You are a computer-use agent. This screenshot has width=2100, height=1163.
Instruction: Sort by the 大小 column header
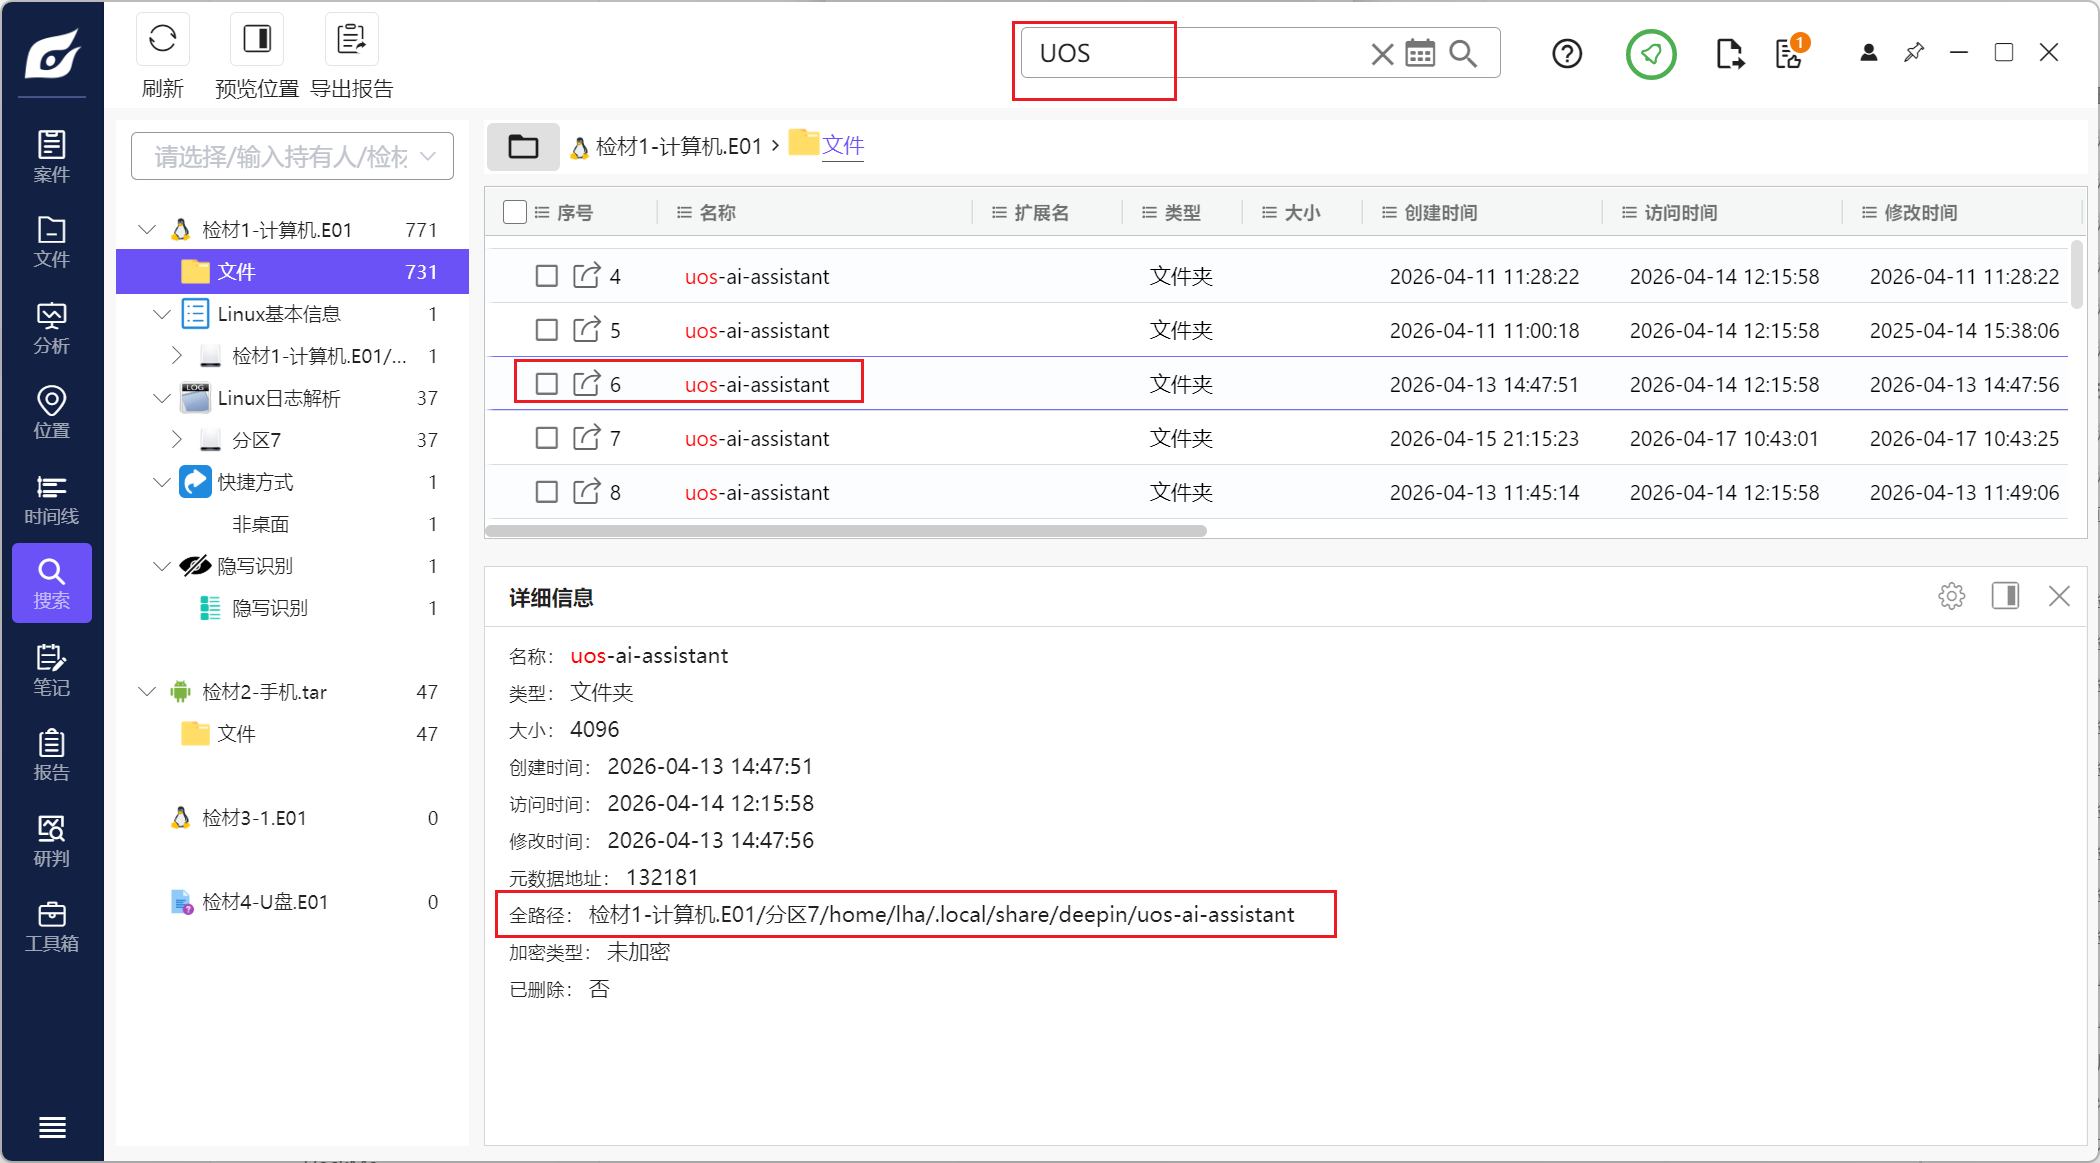[1302, 212]
